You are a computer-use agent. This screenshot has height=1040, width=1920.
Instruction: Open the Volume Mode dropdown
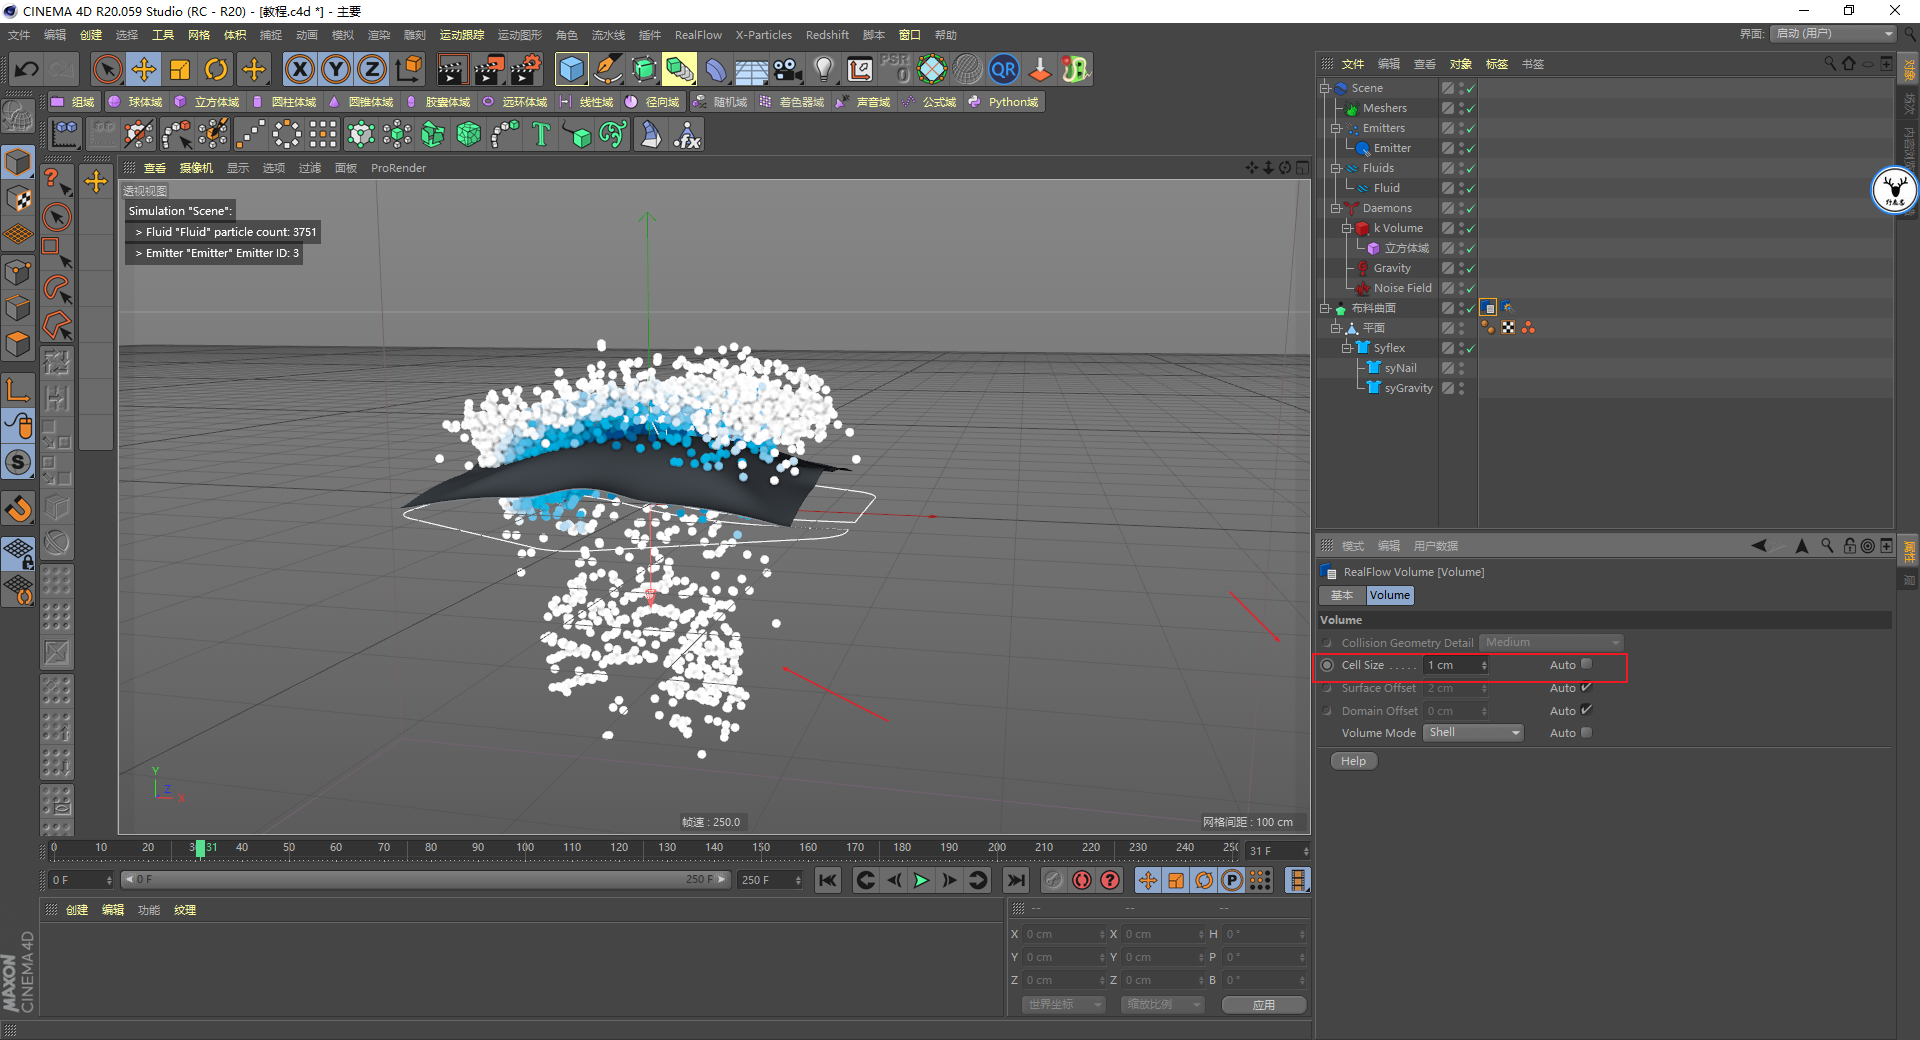point(1474,733)
